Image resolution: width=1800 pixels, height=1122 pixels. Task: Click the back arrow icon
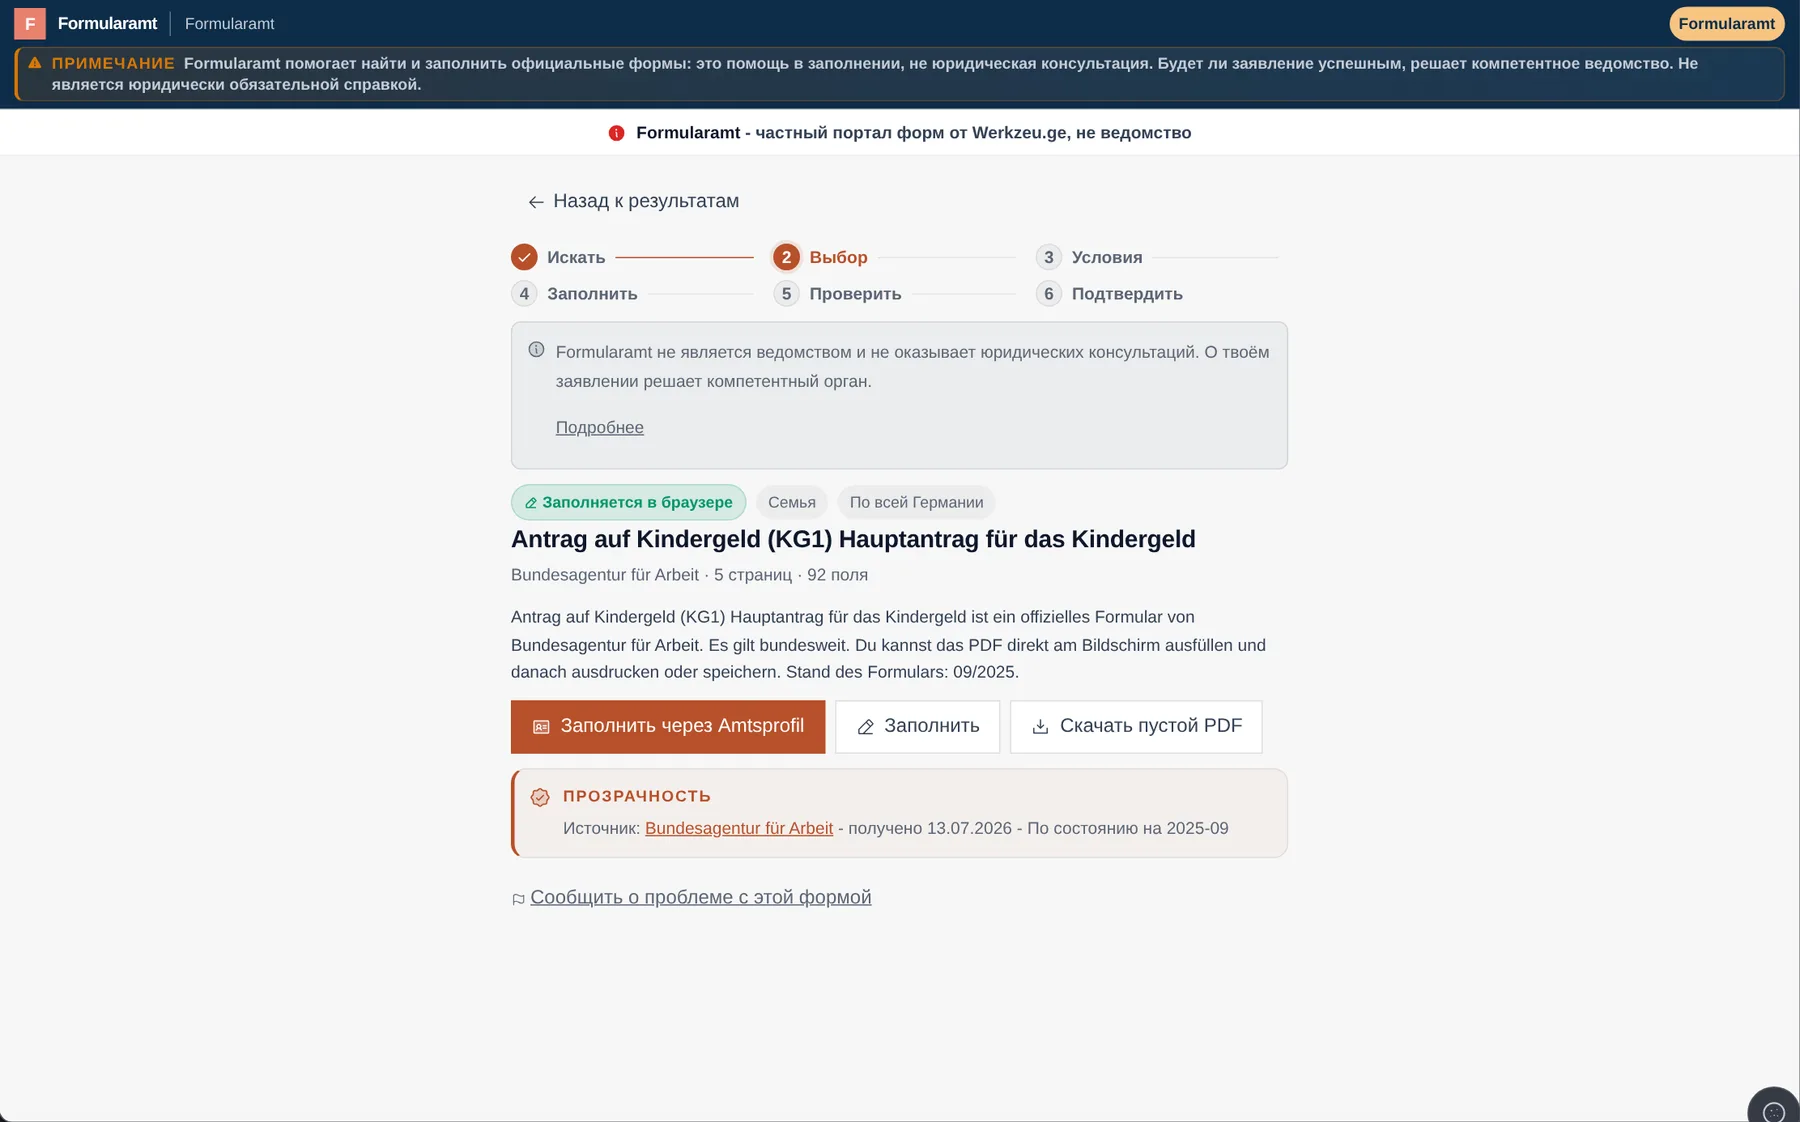pos(536,202)
